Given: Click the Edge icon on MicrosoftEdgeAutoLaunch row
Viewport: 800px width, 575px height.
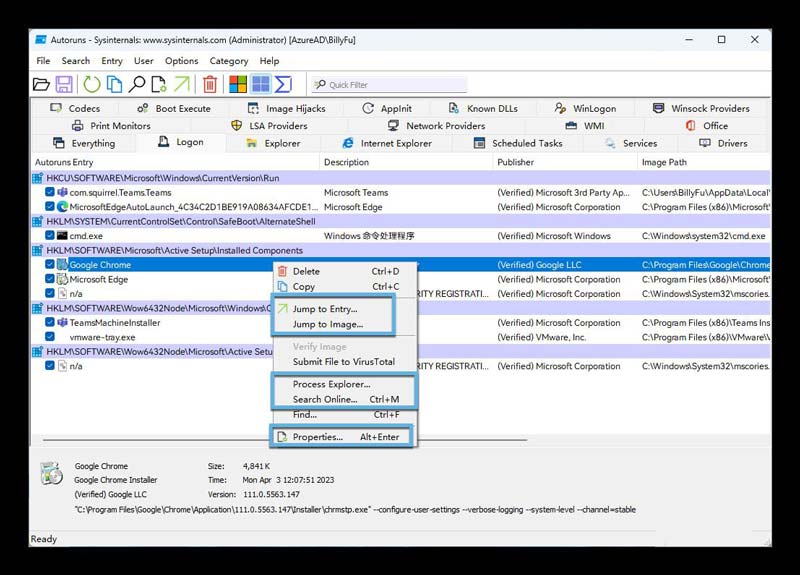Looking at the screenshot, I should pyautogui.click(x=62, y=207).
